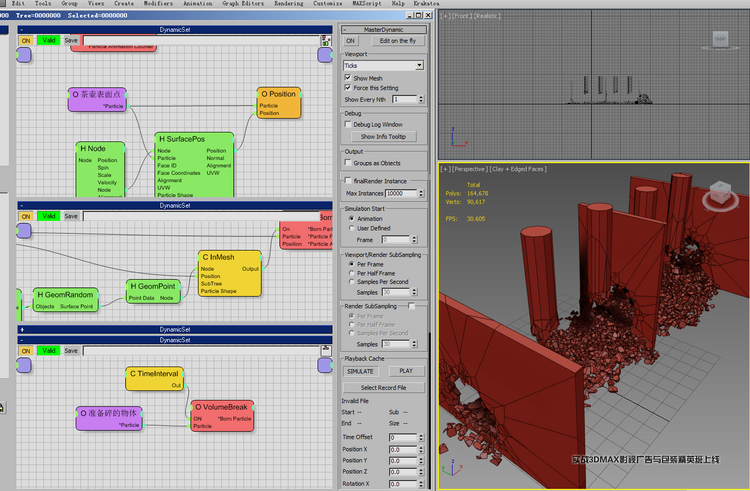
Task: Click input connector block of middle DynamicSet
Action: tap(24, 231)
